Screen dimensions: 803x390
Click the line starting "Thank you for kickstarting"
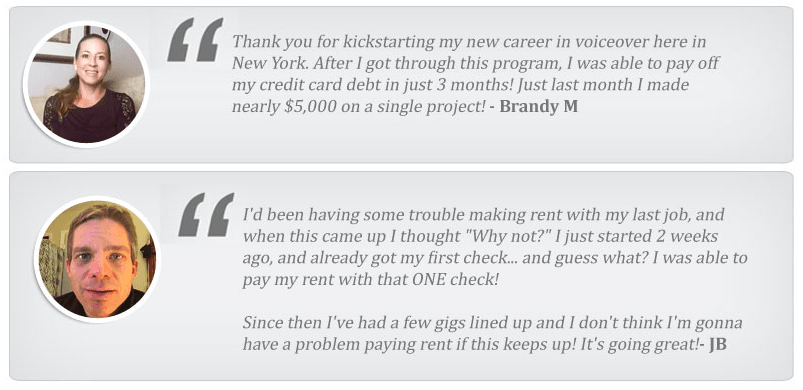pos(470,41)
